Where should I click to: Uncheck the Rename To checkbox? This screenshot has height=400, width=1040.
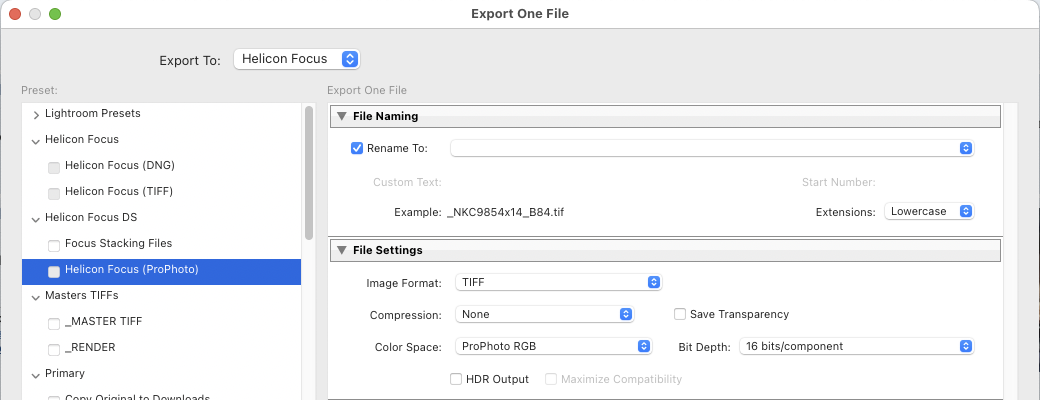click(357, 148)
